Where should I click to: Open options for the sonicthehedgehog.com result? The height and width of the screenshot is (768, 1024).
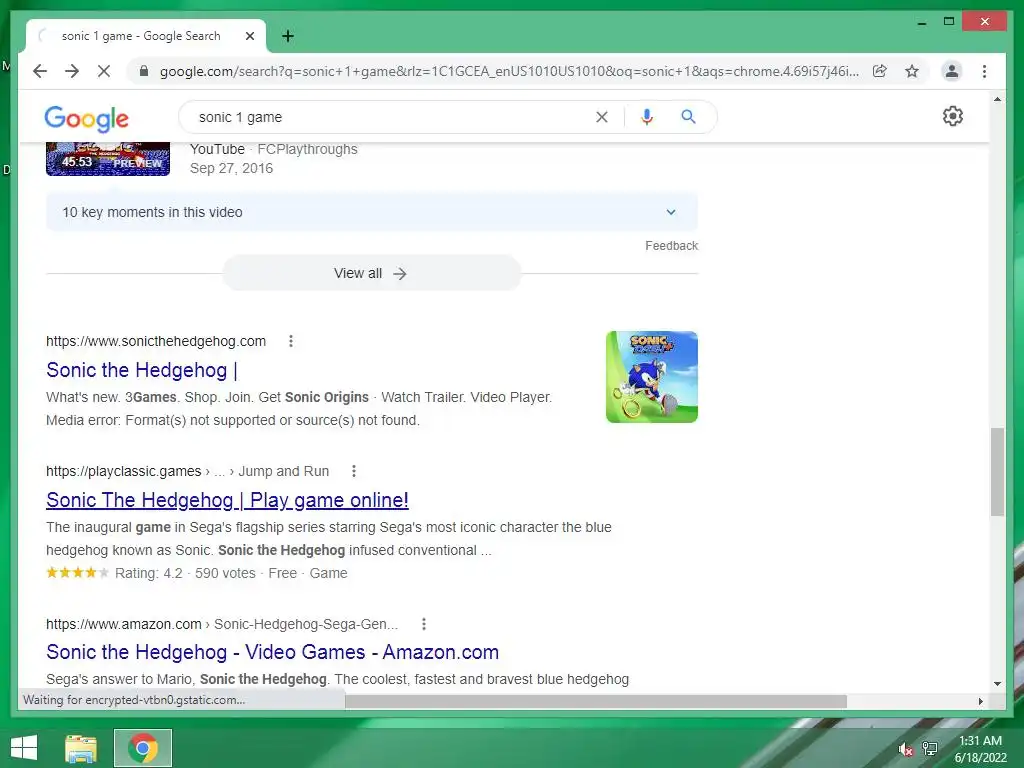pos(291,341)
